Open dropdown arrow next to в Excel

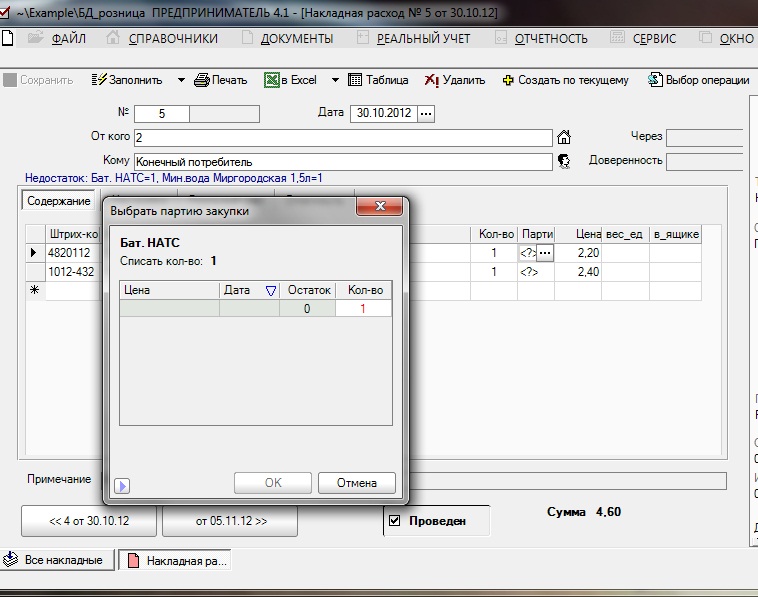[x=335, y=80]
